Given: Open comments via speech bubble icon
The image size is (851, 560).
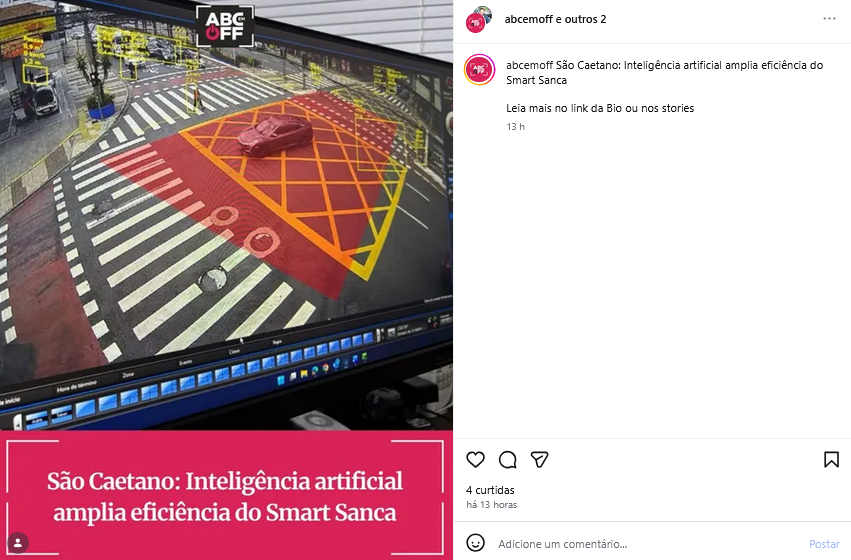Looking at the screenshot, I should coord(507,460).
